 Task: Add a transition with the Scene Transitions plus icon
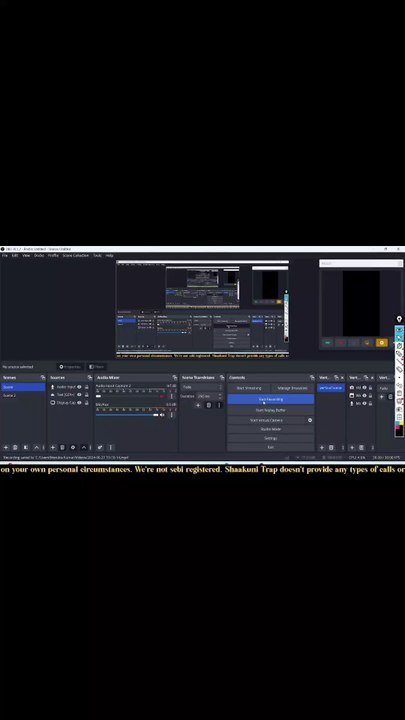(198, 405)
